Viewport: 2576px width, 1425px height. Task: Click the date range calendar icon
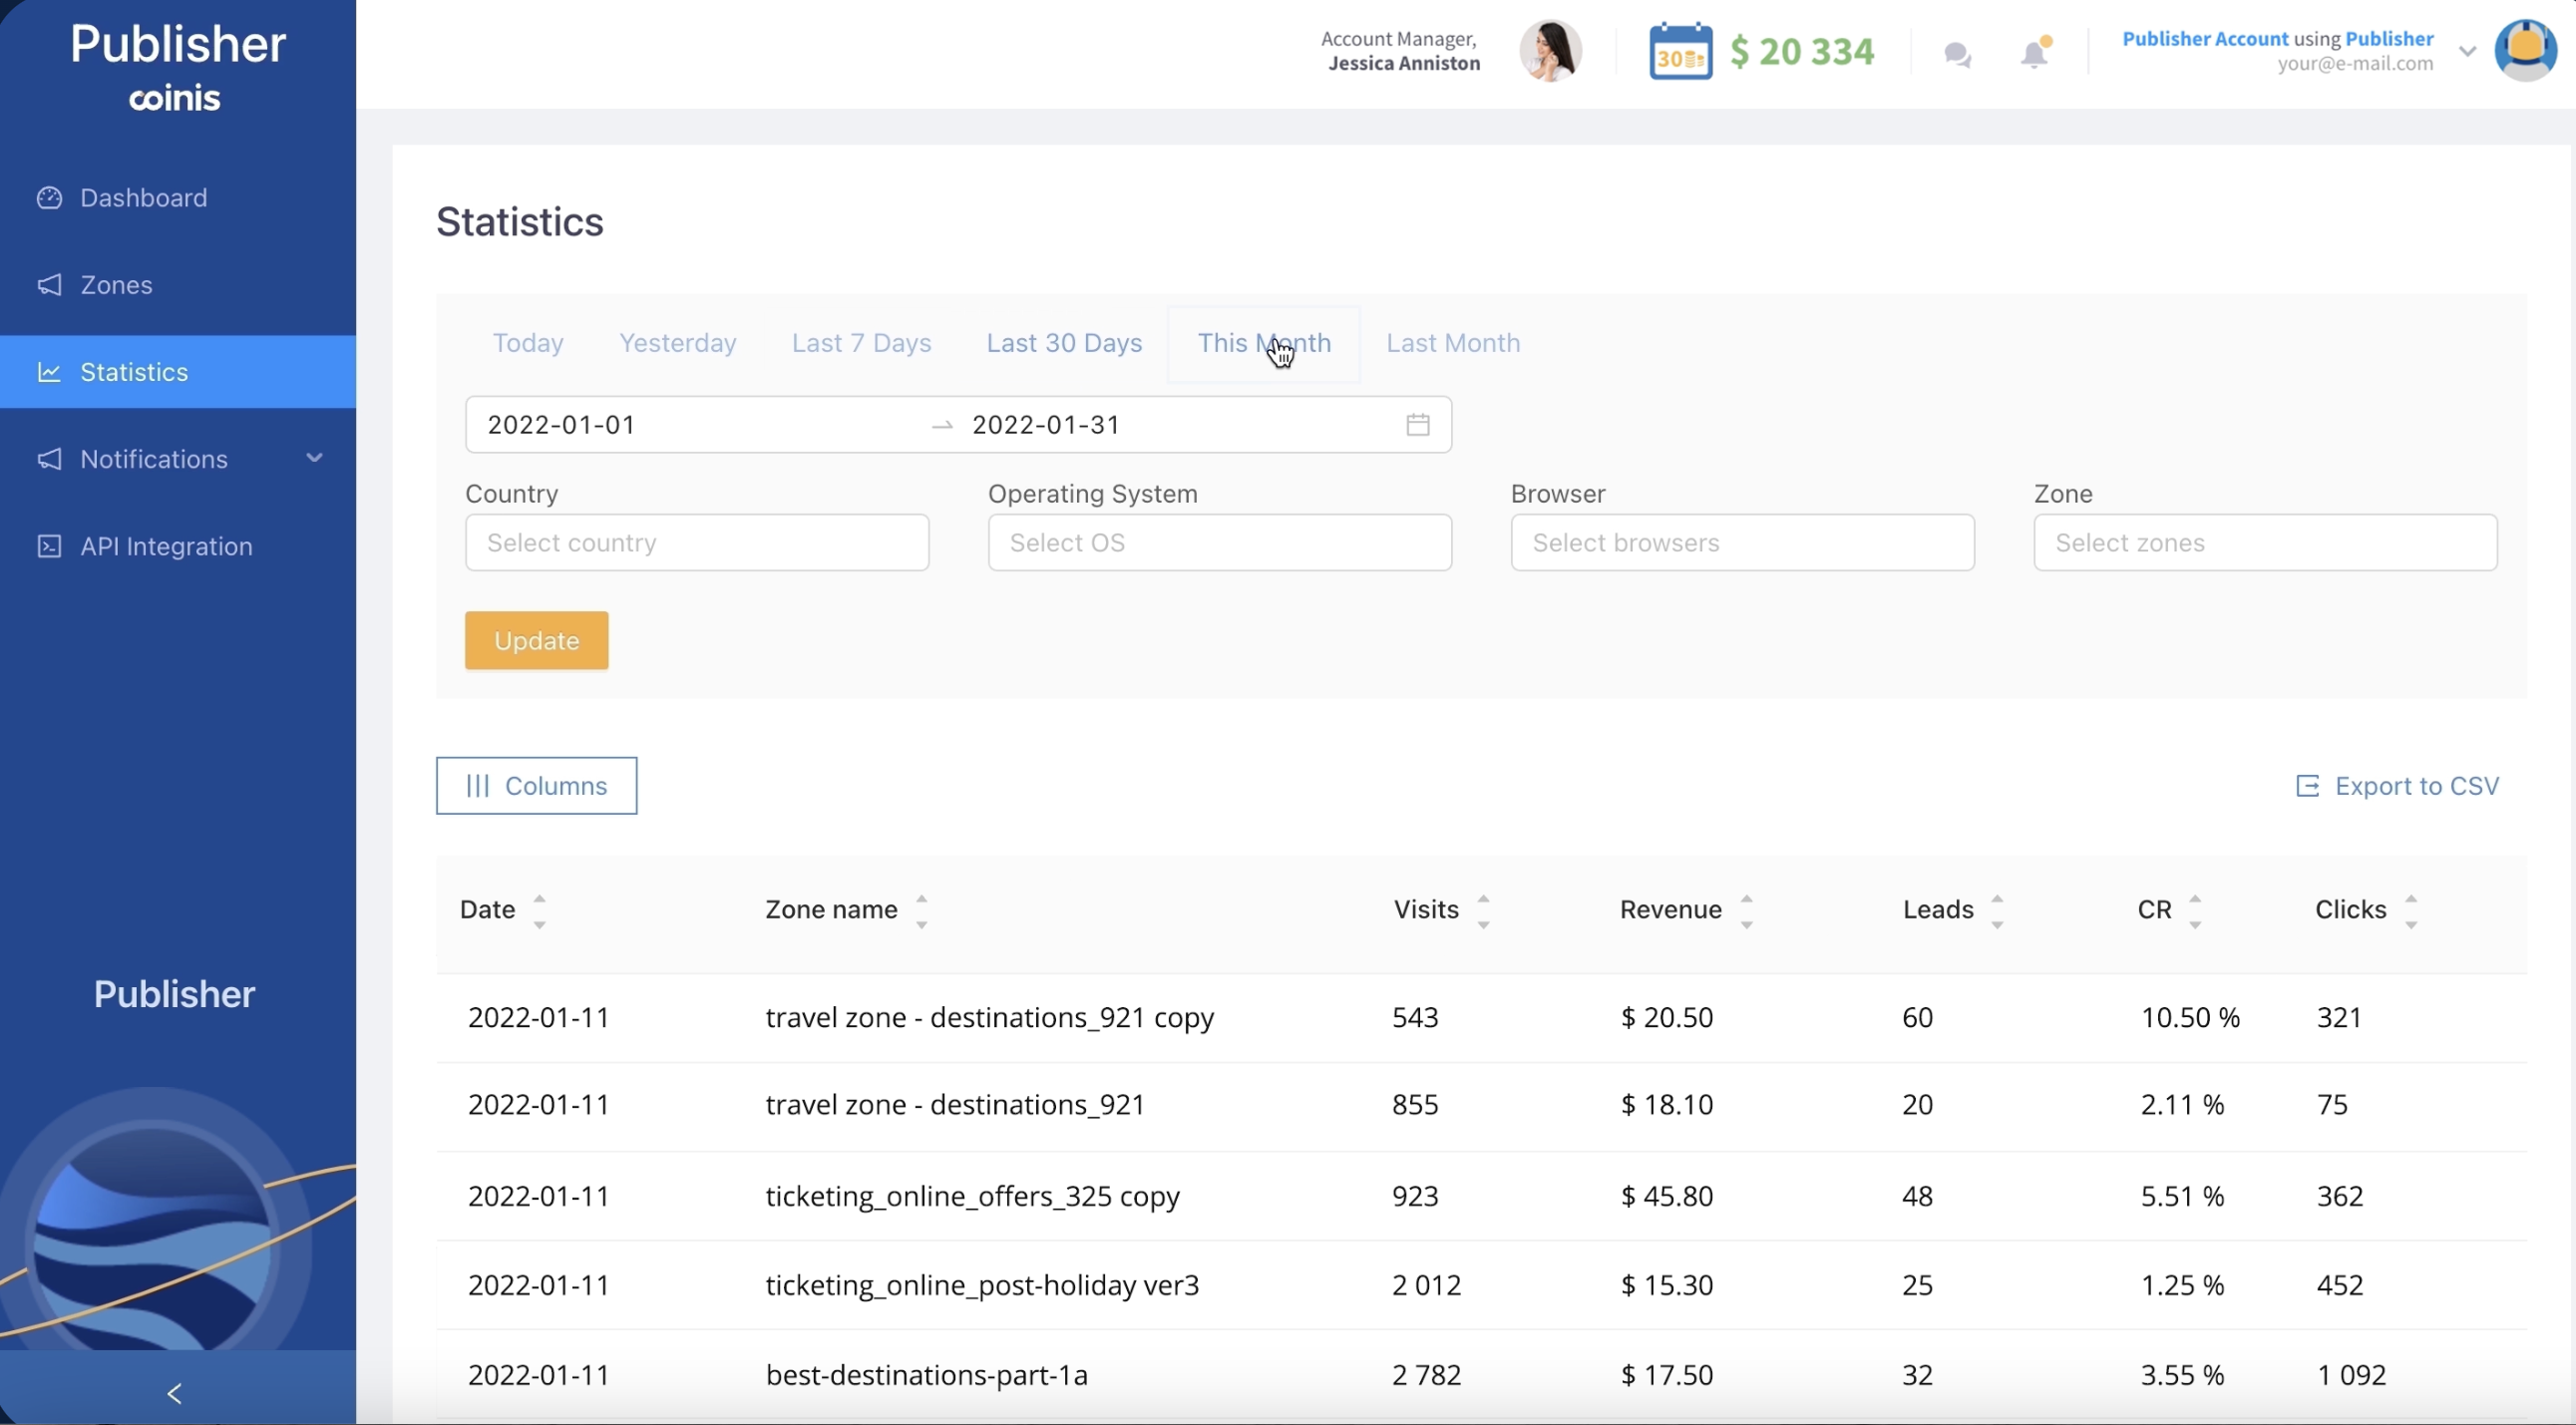[x=1417, y=425]
